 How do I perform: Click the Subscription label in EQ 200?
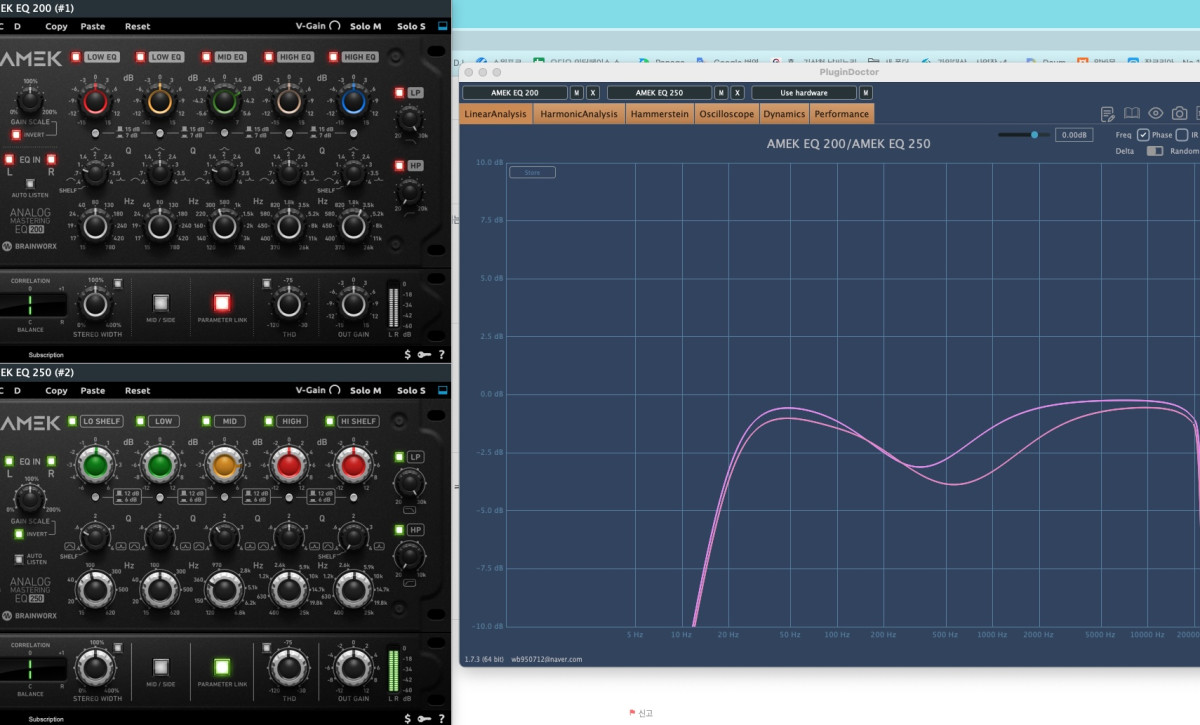click(46, 354)
